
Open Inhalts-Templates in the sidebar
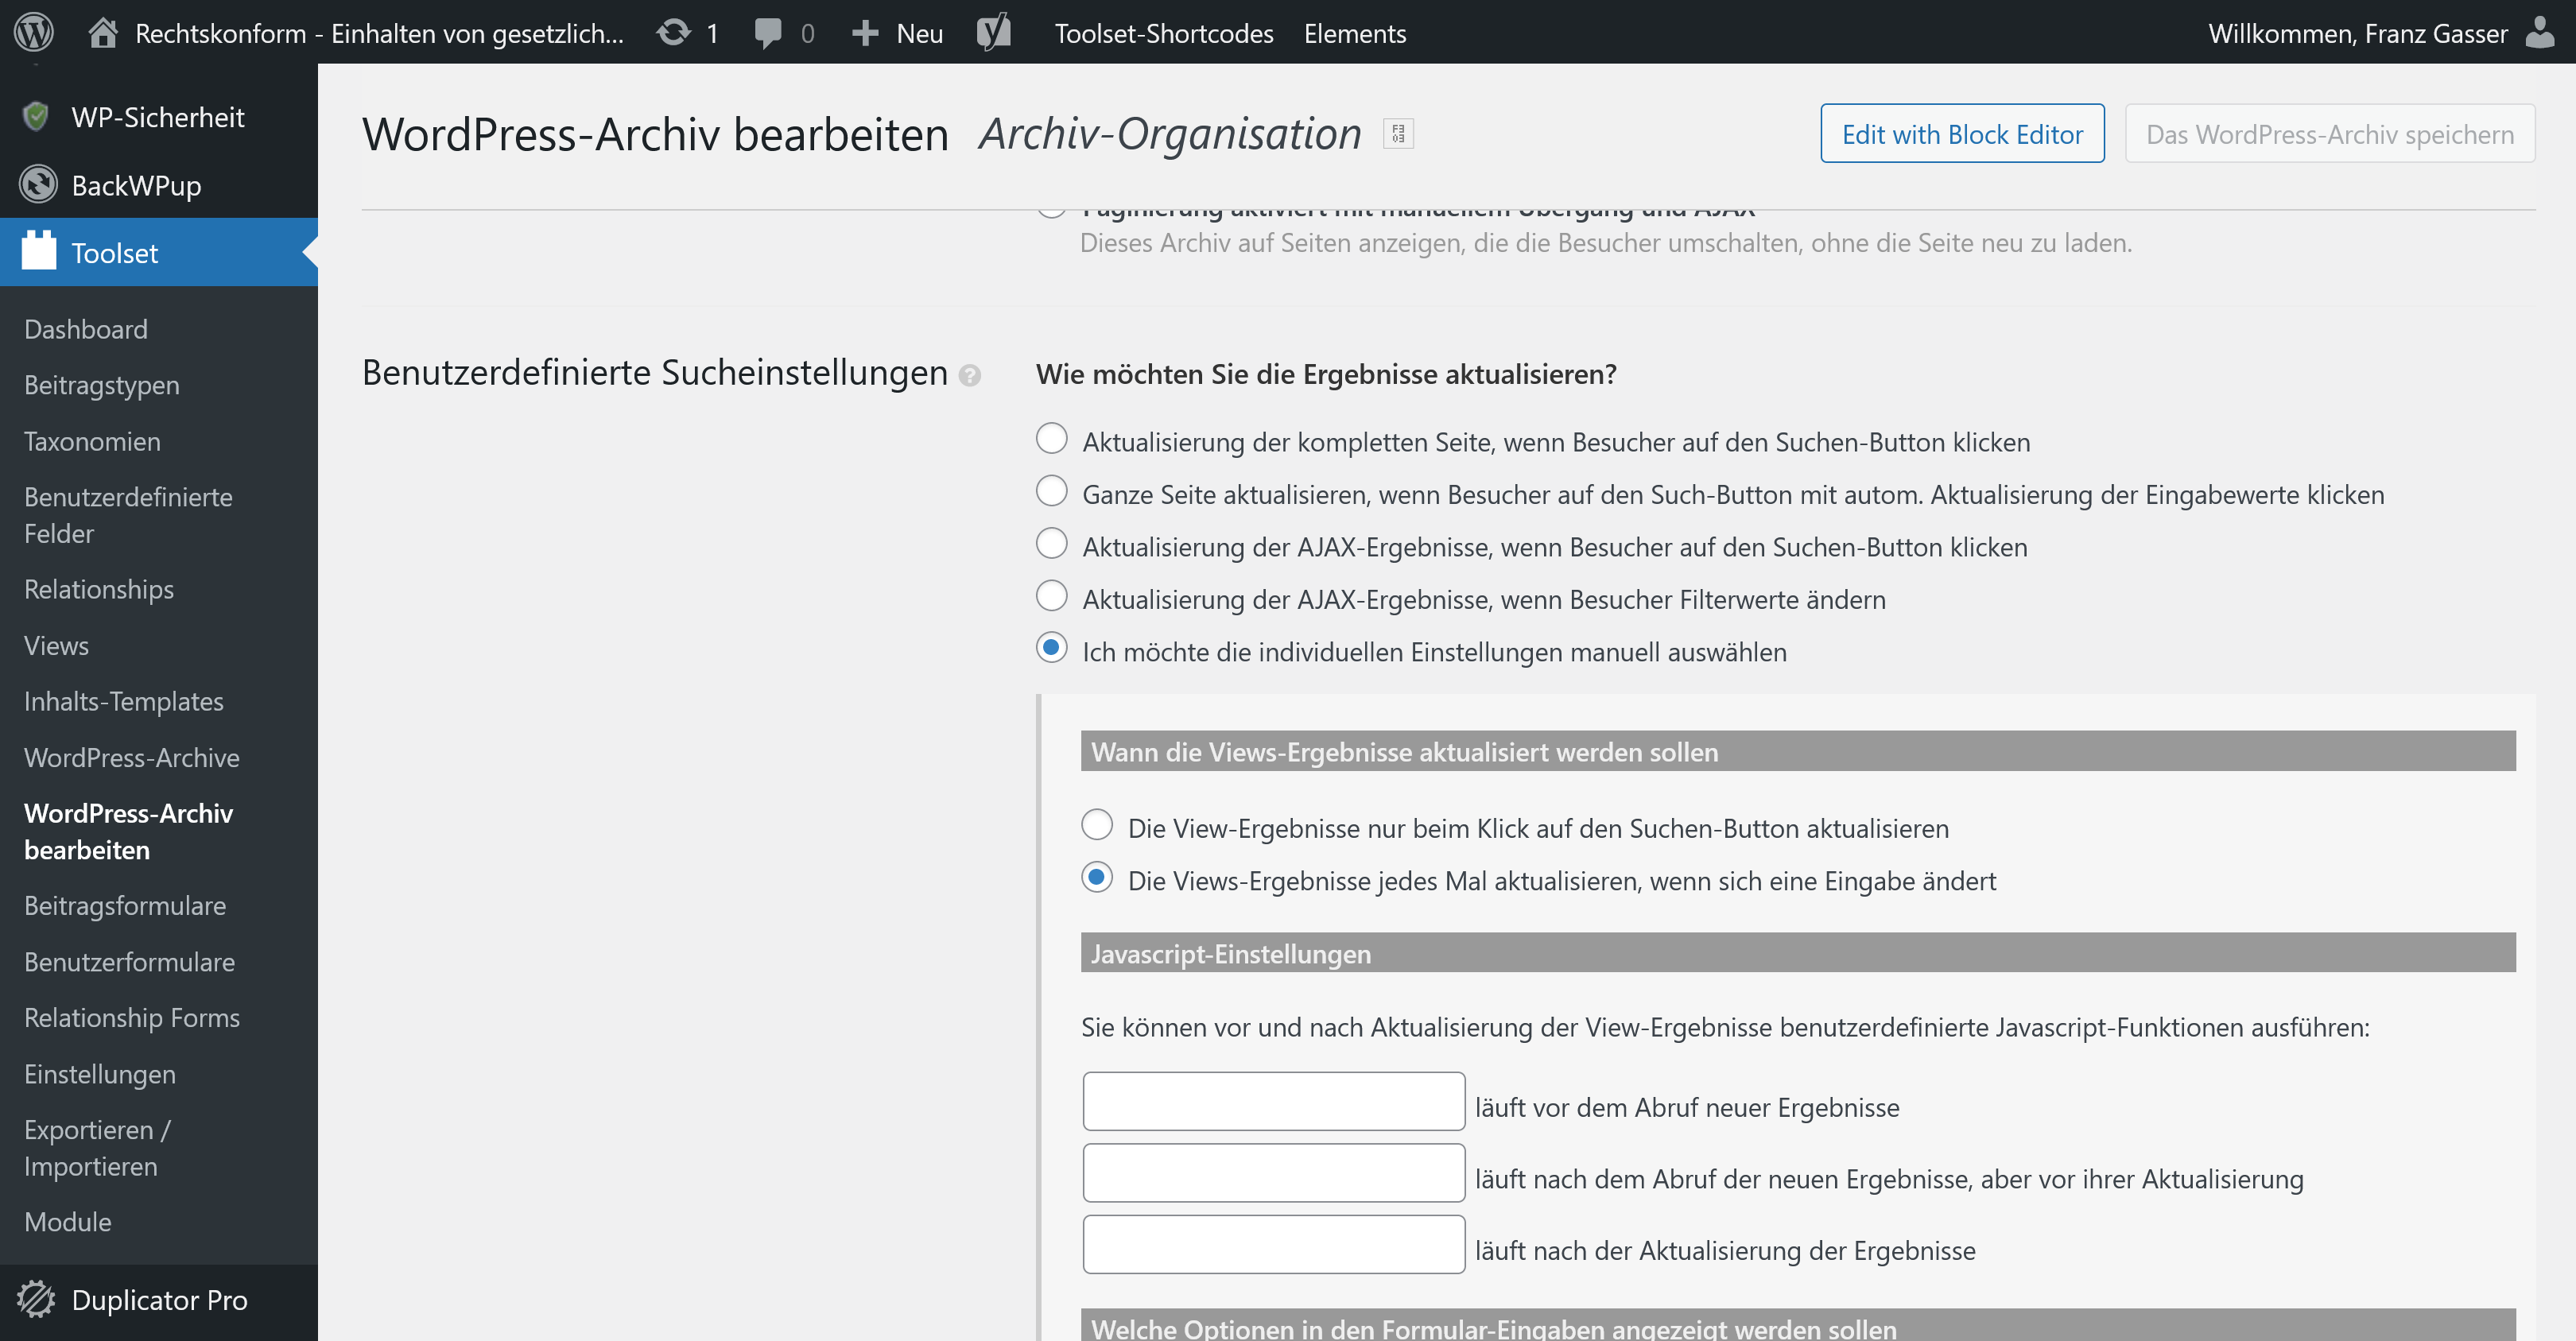click(x=124, y=701)
